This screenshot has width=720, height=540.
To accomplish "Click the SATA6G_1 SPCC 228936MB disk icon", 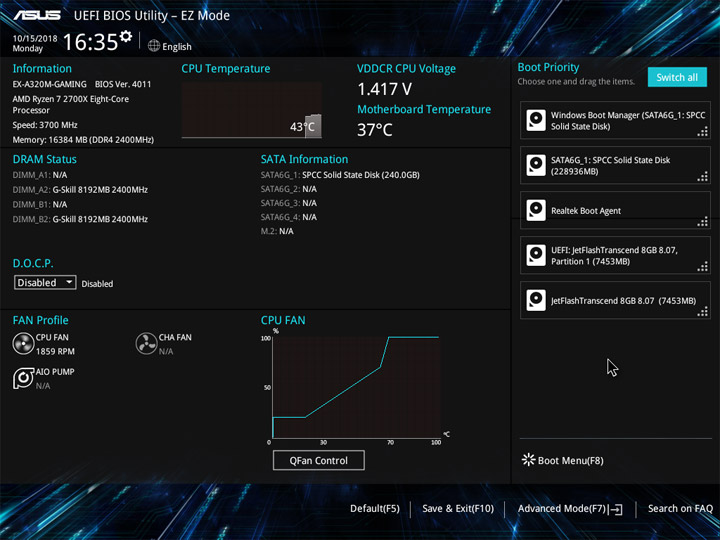I will click(536, 165).
